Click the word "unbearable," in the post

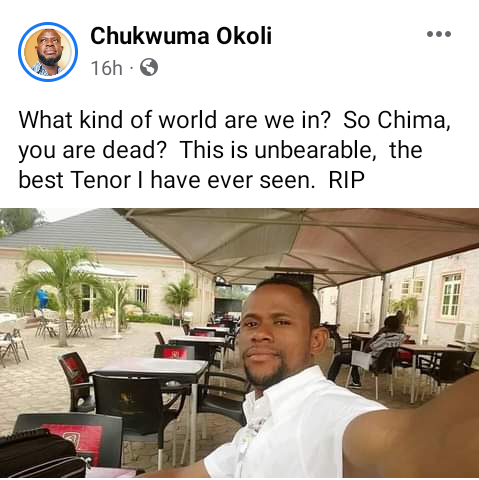click(316, 150)
